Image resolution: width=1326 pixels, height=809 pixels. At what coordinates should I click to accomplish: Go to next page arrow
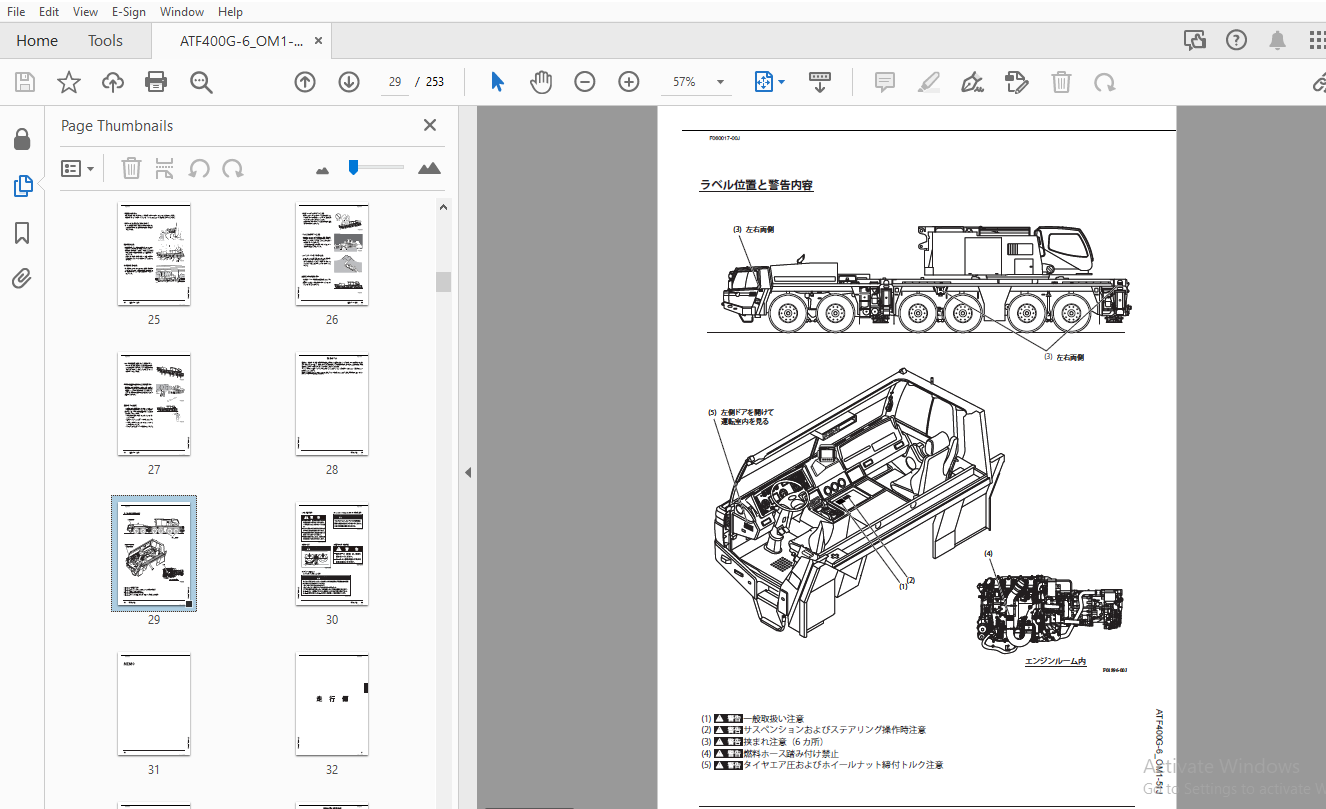[x=349, y=82]
